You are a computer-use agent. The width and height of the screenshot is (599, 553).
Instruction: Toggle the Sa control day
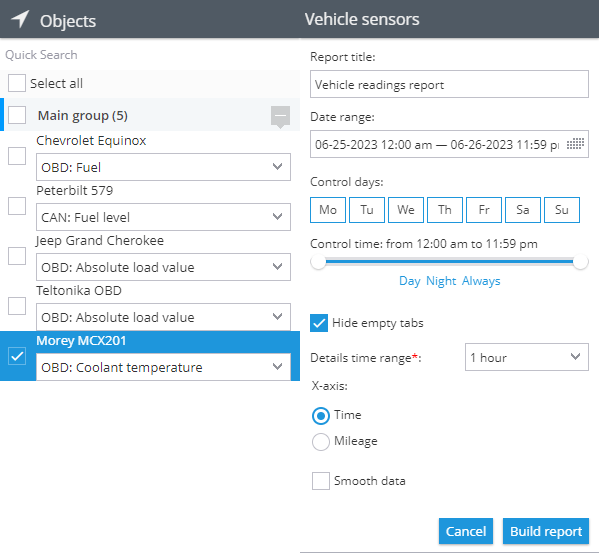click(x=523, y=210)
